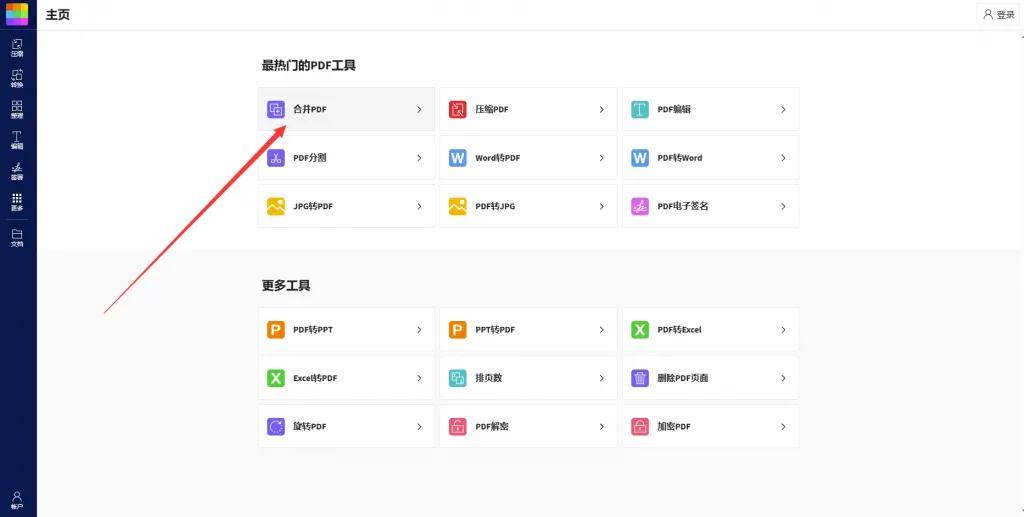Open the PDF解密 text label
This screenshot has height=517, width=1024.
coord(492,426)
